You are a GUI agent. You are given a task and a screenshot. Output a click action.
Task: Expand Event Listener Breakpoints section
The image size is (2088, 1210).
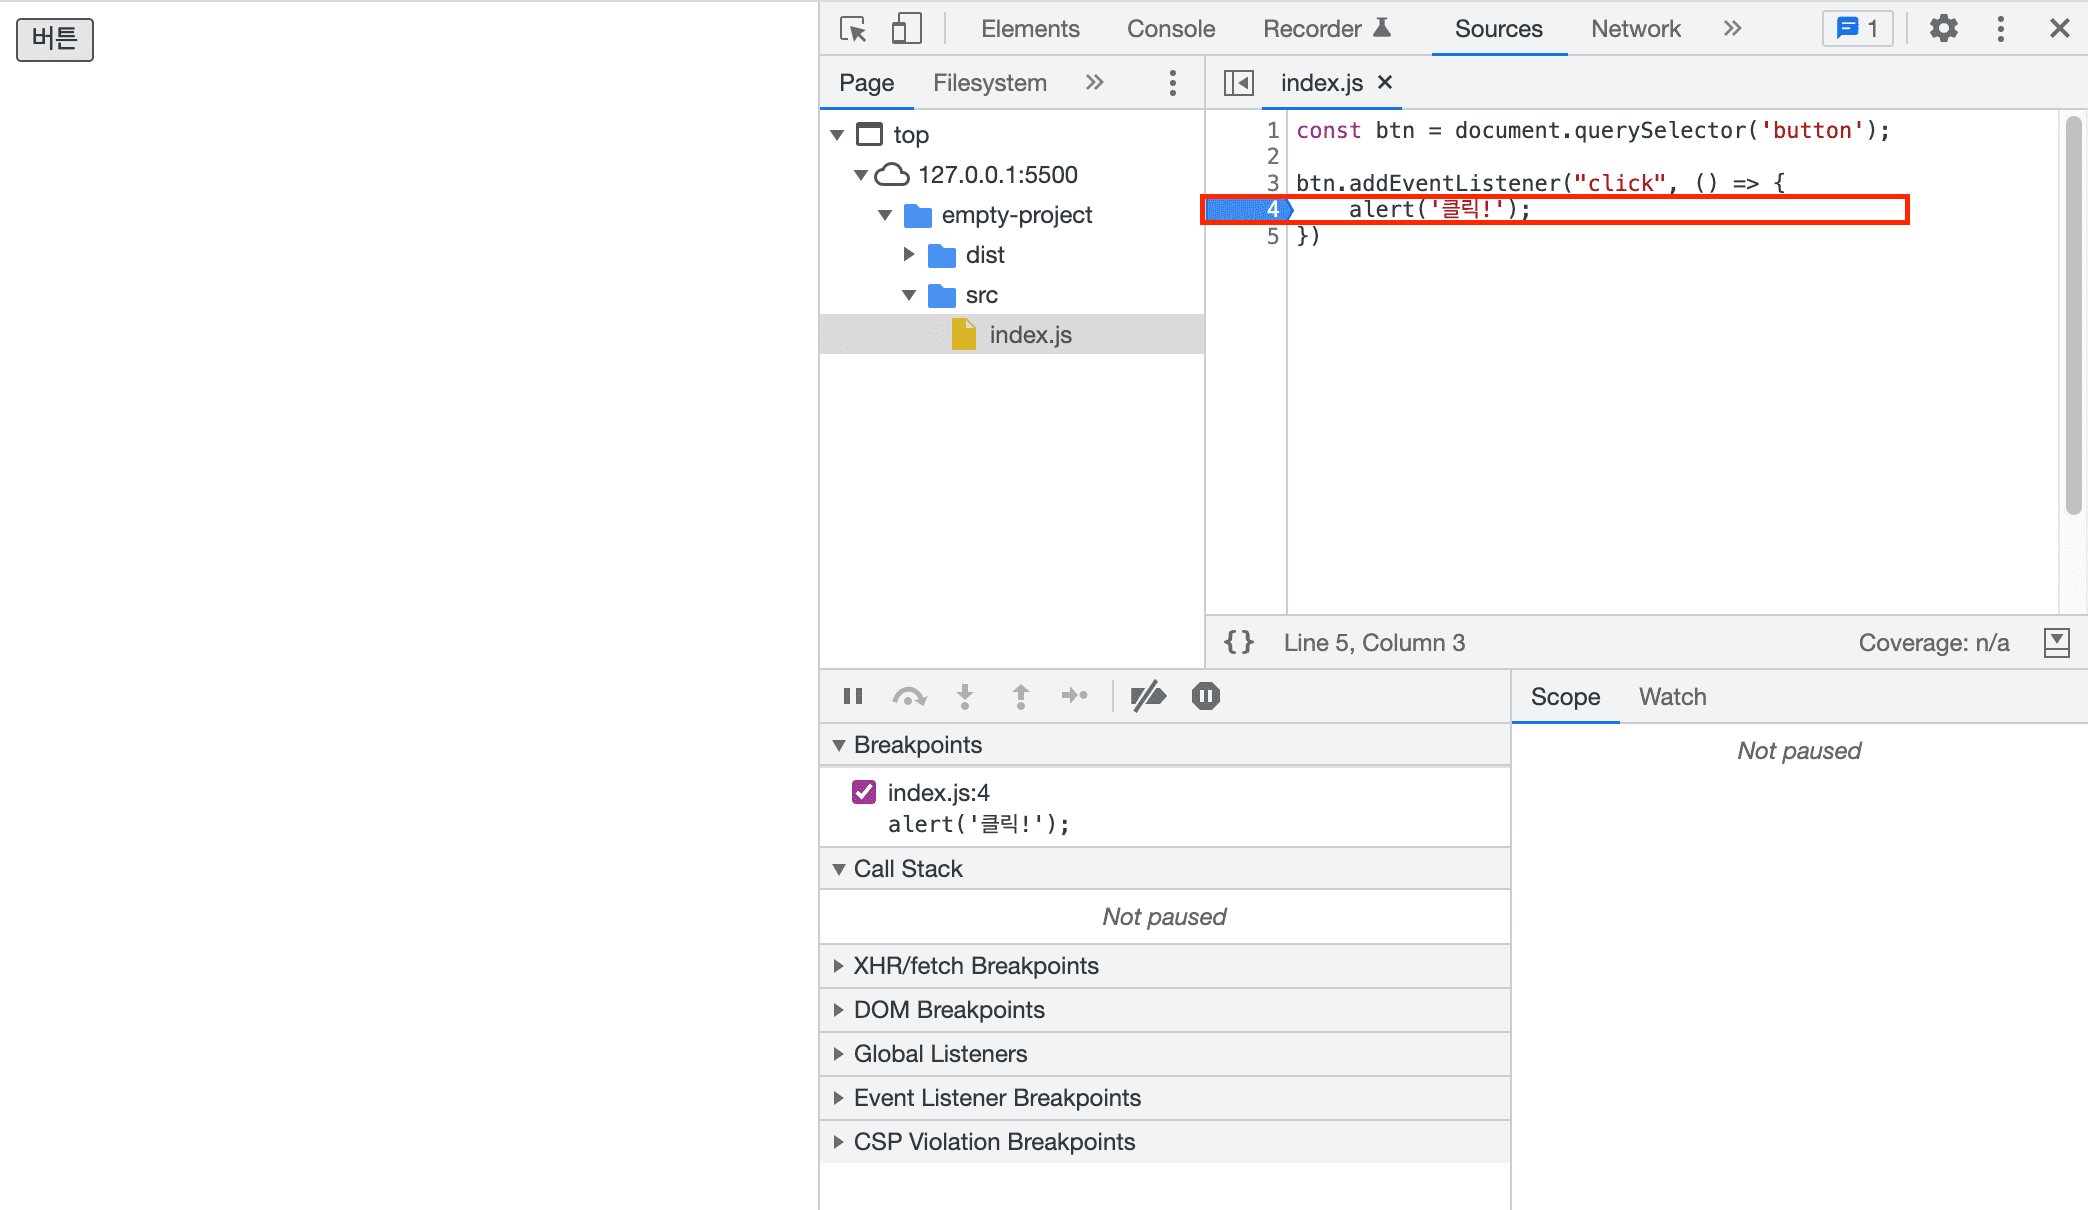997,1098
